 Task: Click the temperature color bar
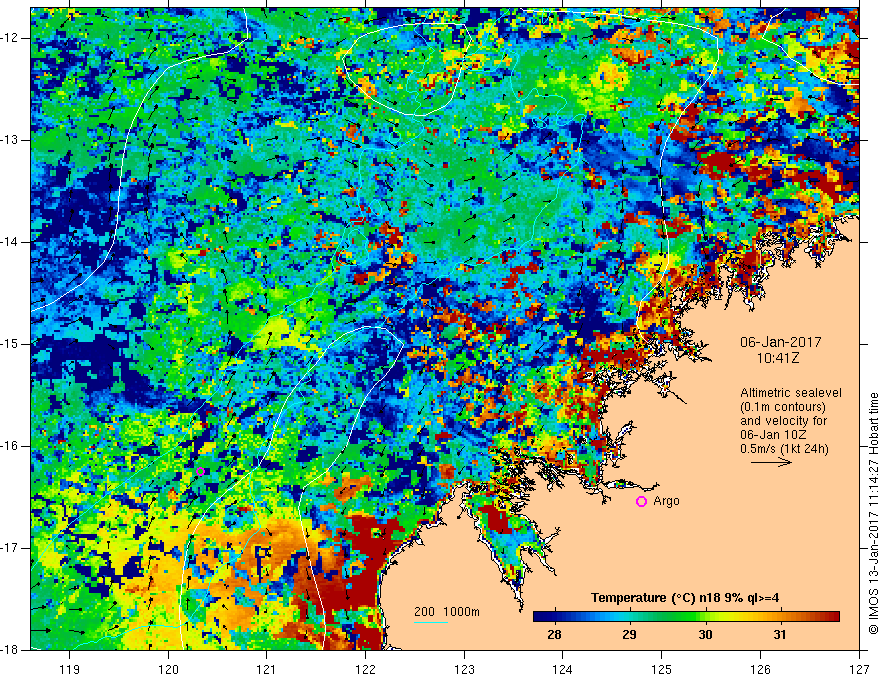686,617
